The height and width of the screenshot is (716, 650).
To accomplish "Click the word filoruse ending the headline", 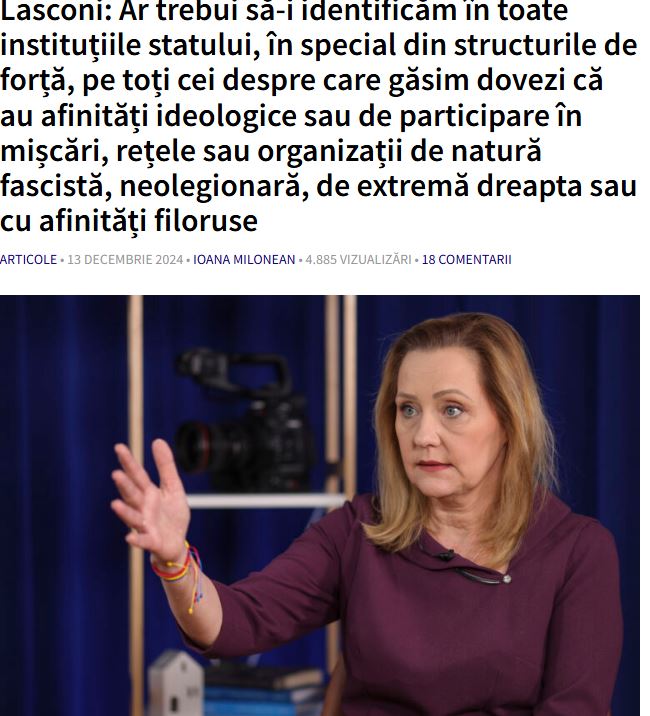I will point(206,221).
